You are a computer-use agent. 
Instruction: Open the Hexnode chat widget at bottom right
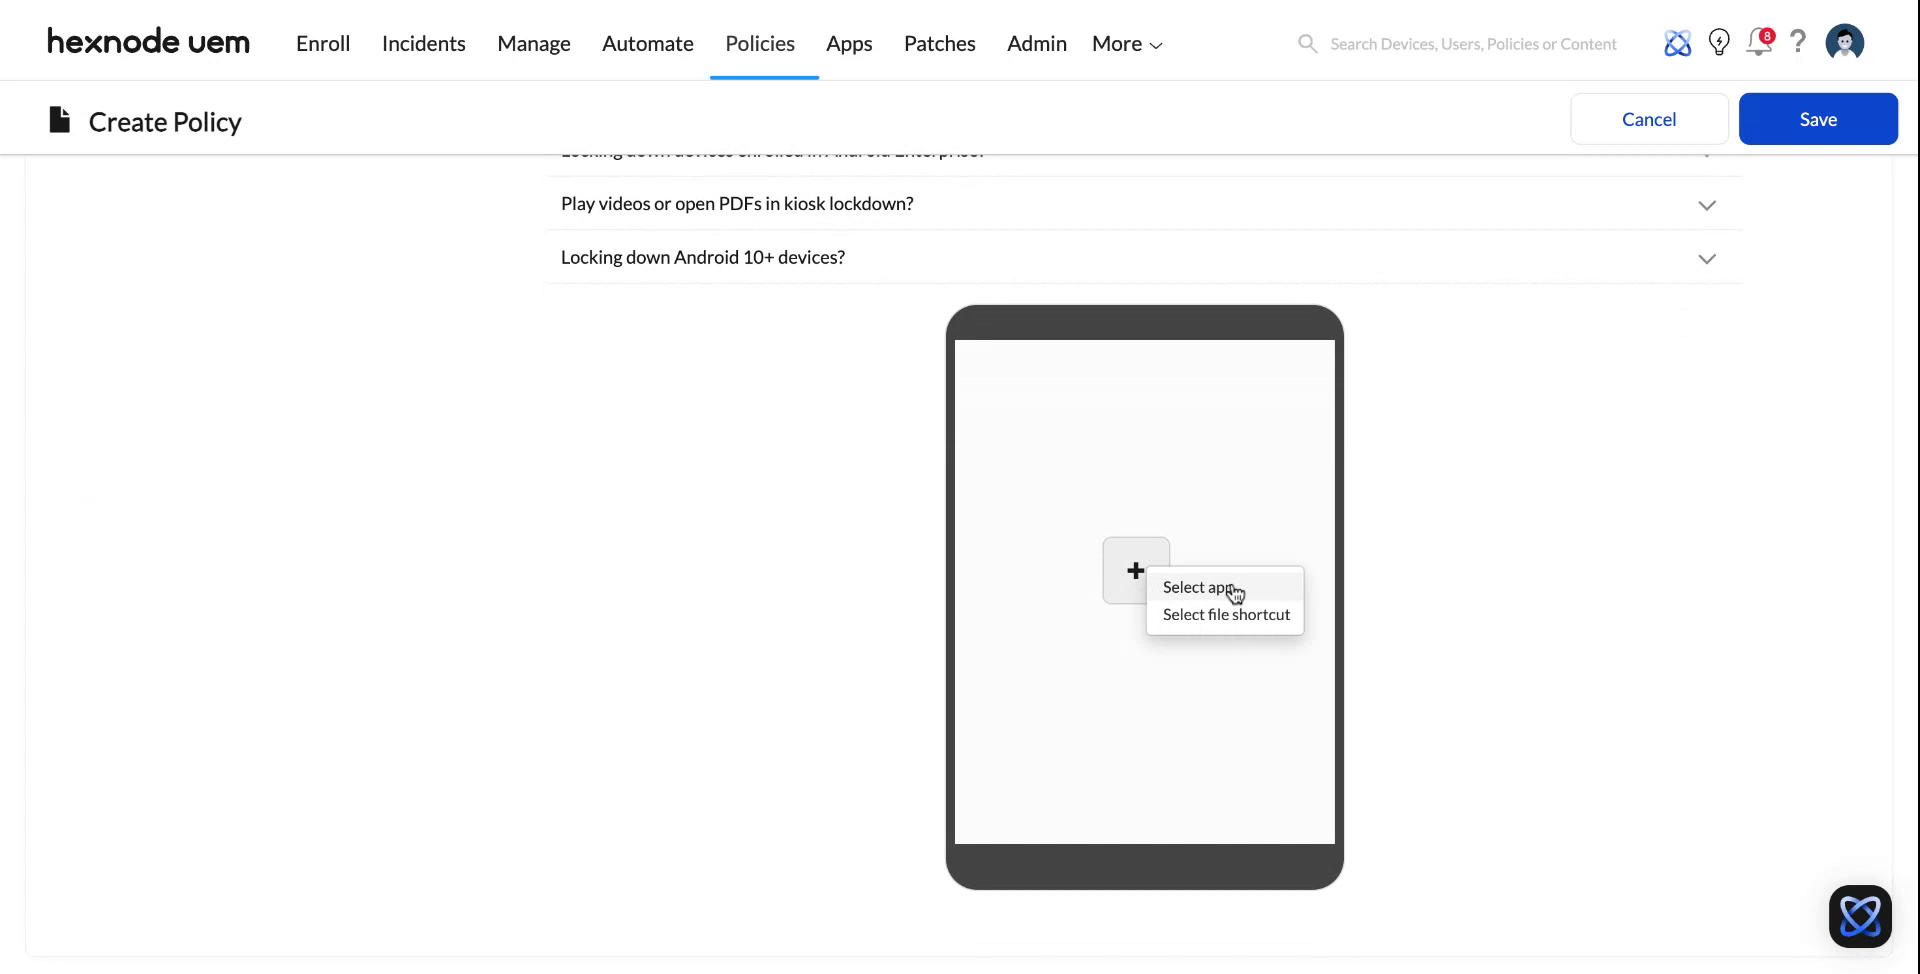1860,916
